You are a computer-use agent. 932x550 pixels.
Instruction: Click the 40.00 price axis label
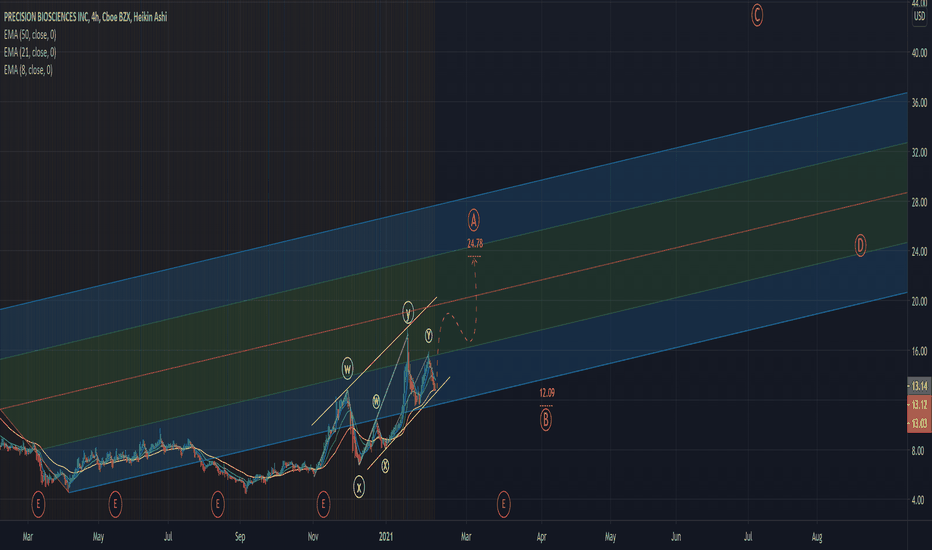pos(919,53)
